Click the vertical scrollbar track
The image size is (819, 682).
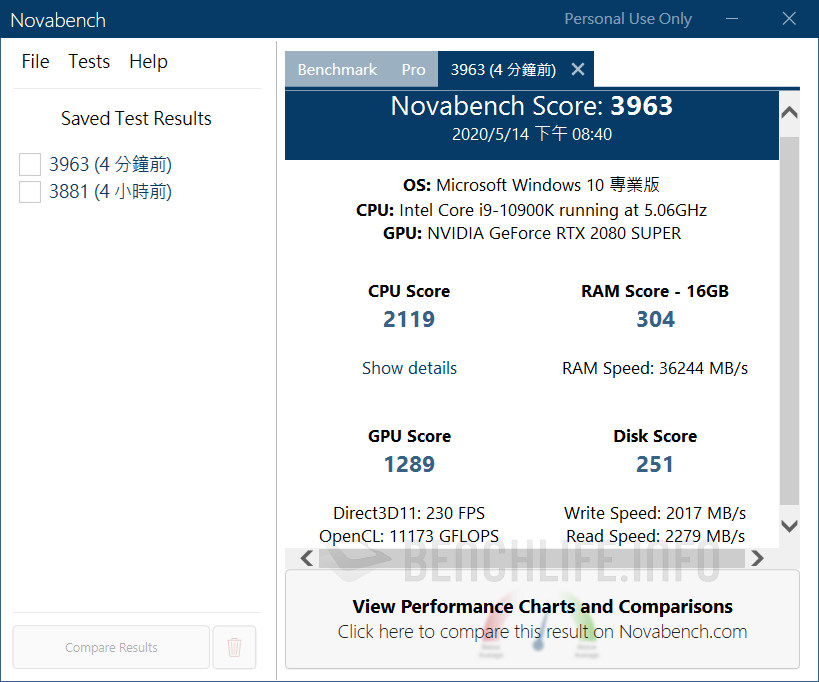(789, 320)
